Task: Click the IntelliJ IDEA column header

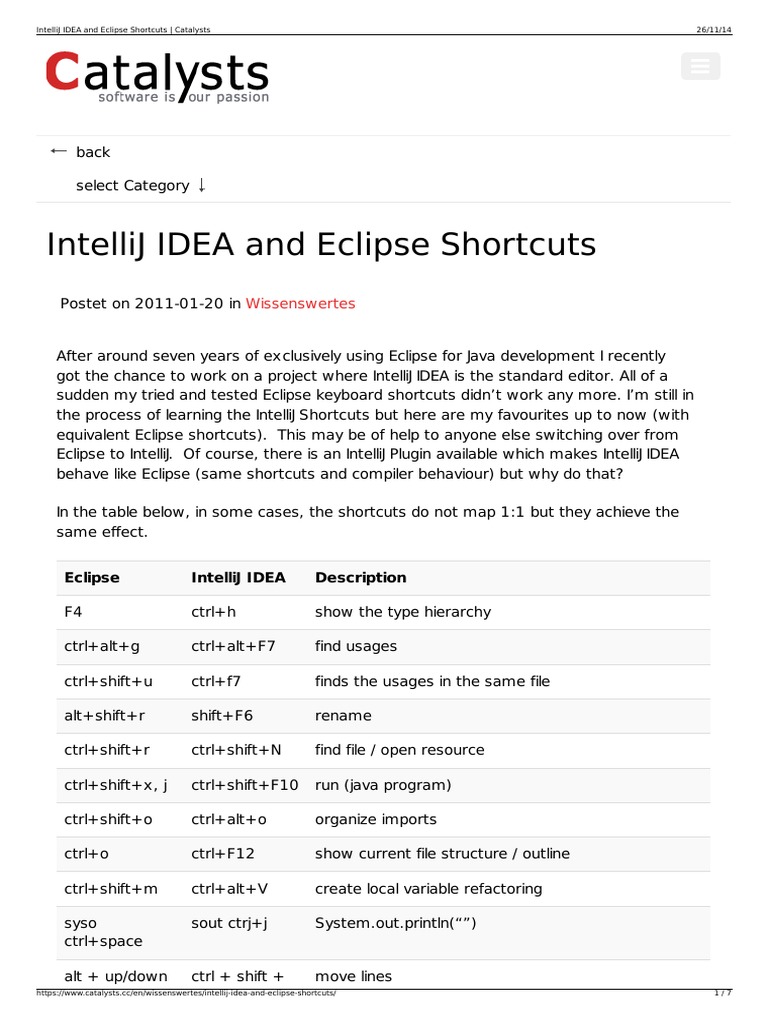Action: (238, 577)
